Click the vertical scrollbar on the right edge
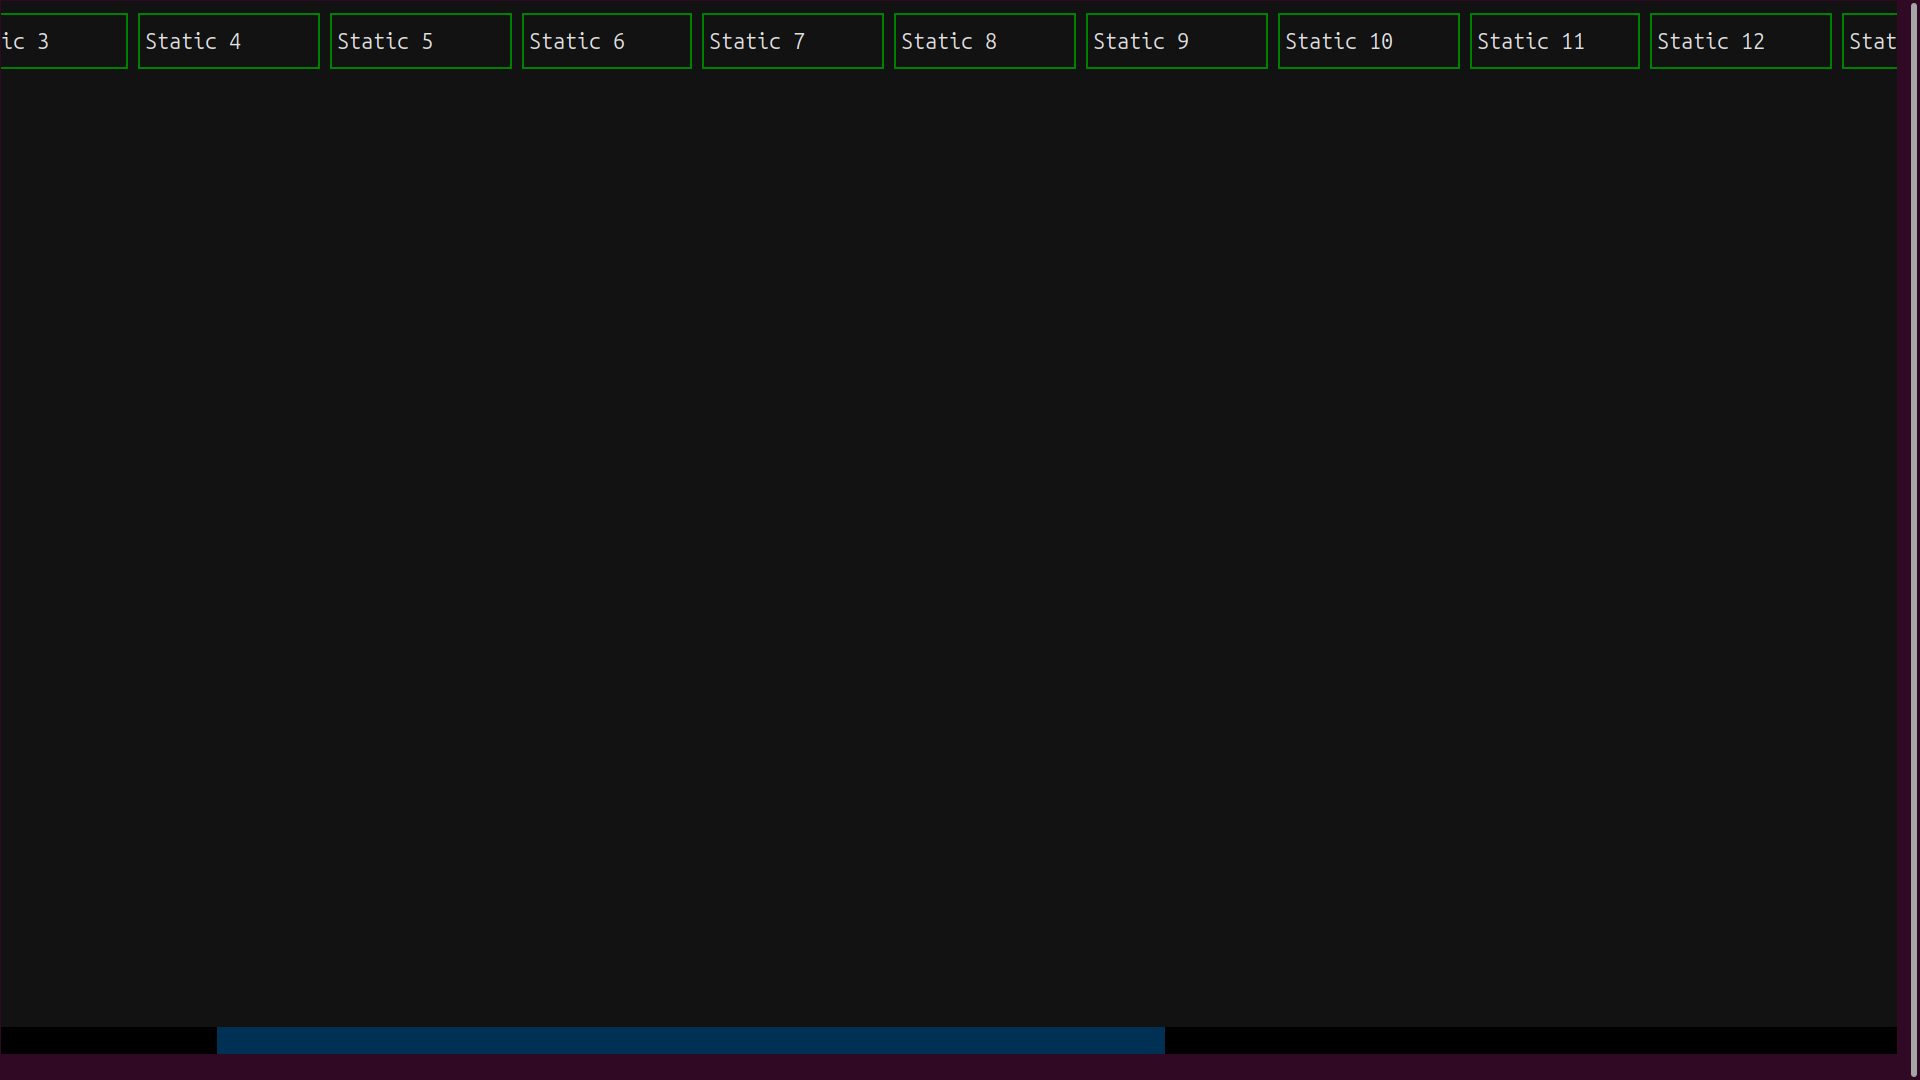Image resolution: width=1920 pixels, height=1080 pixels. pos(1913,540)
